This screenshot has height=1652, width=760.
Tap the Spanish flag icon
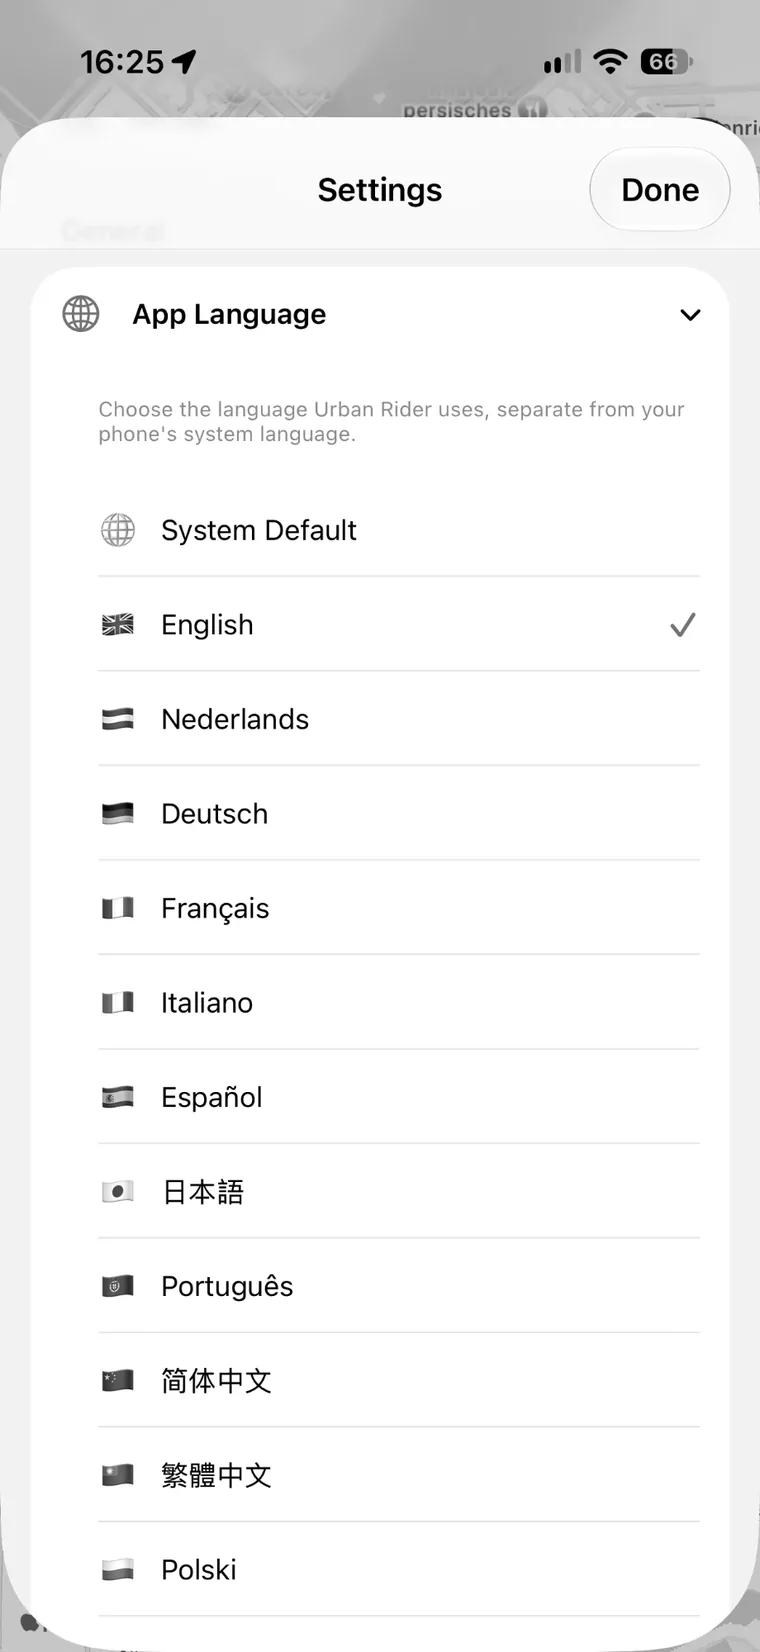[x=118, y=1097]
